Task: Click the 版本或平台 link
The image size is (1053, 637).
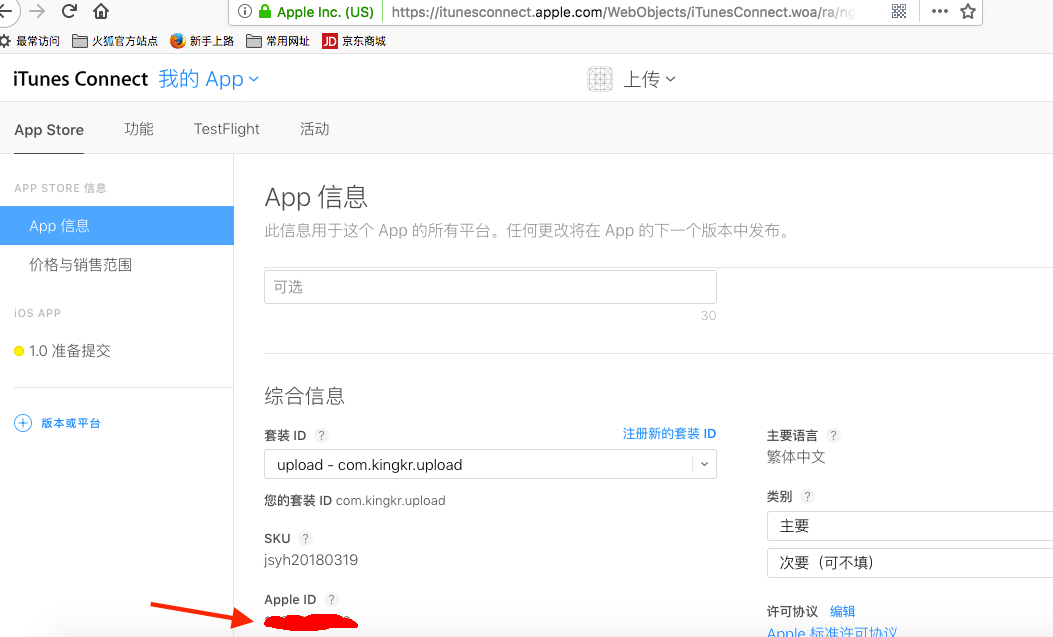Action: point(71,423)
